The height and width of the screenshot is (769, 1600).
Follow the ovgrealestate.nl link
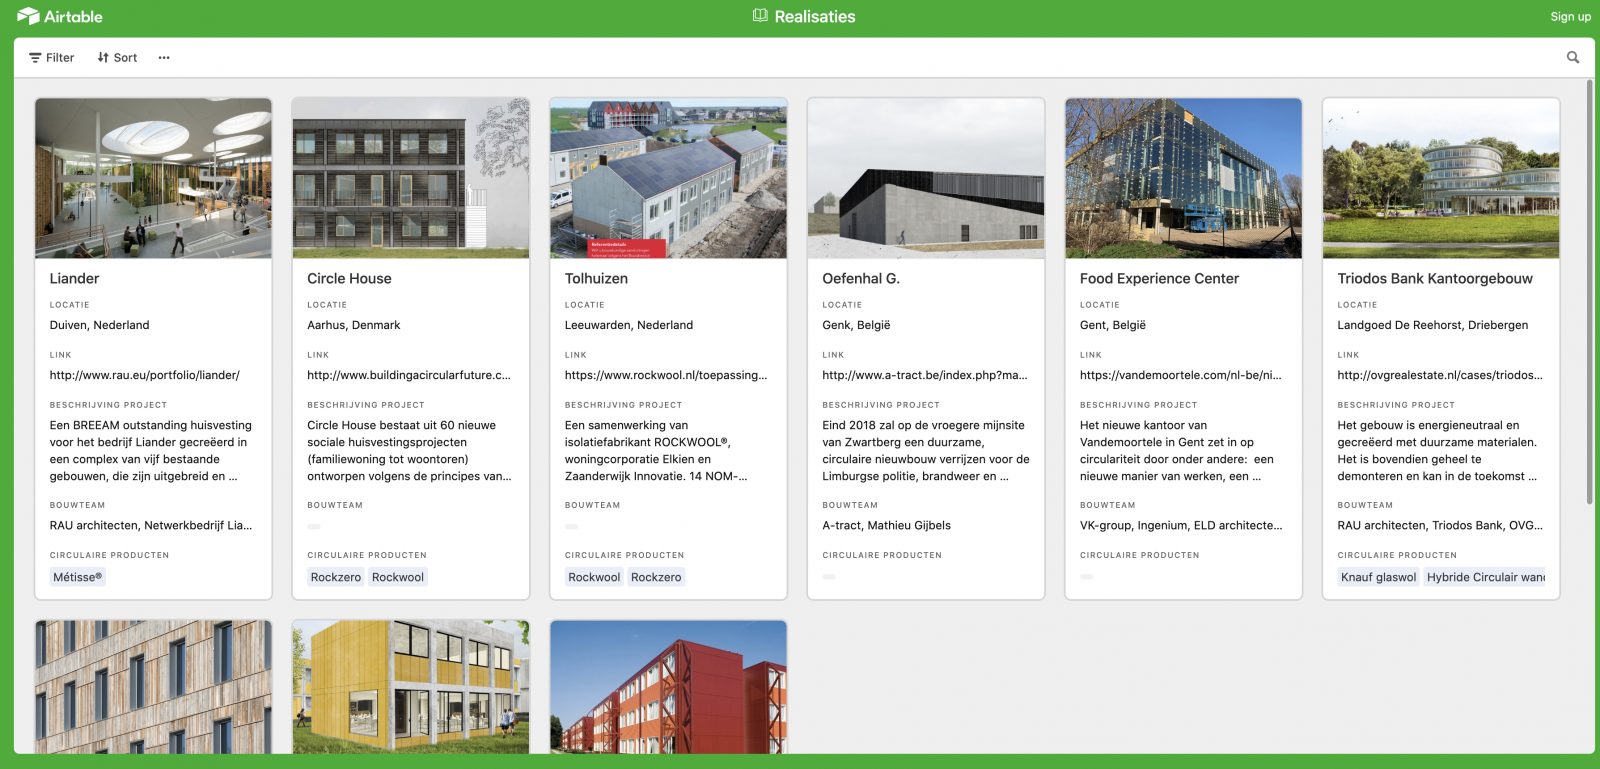1440,375
